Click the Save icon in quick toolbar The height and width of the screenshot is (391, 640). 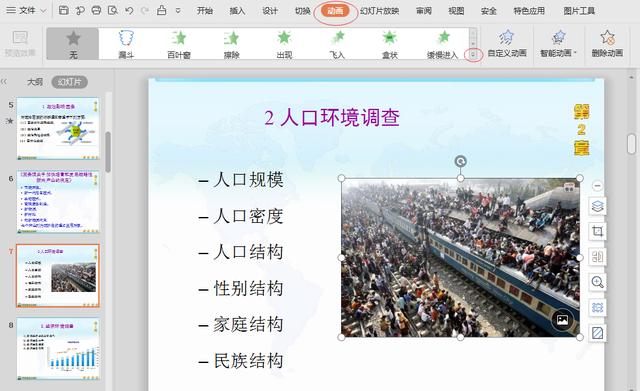63,10
